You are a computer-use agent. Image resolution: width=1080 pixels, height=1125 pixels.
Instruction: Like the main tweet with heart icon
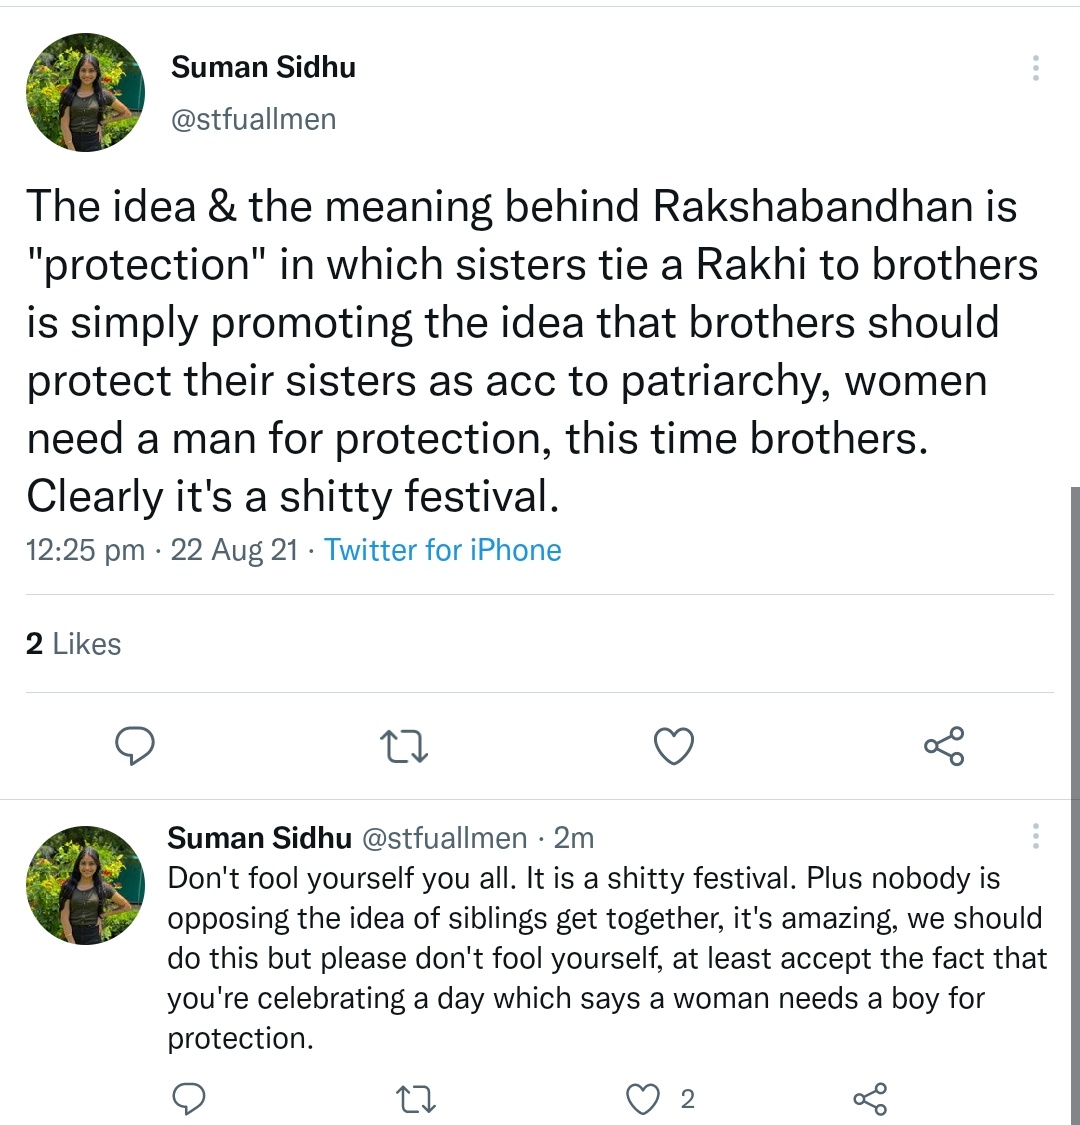(673, 746)
